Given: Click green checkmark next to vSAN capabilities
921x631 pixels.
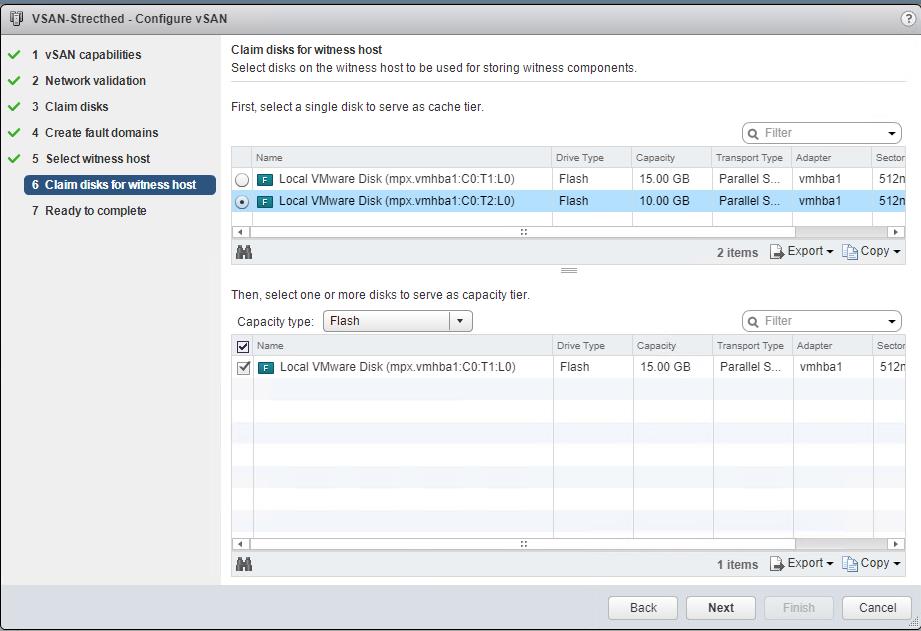Looking at the screenshot, I should click(14, 55).
